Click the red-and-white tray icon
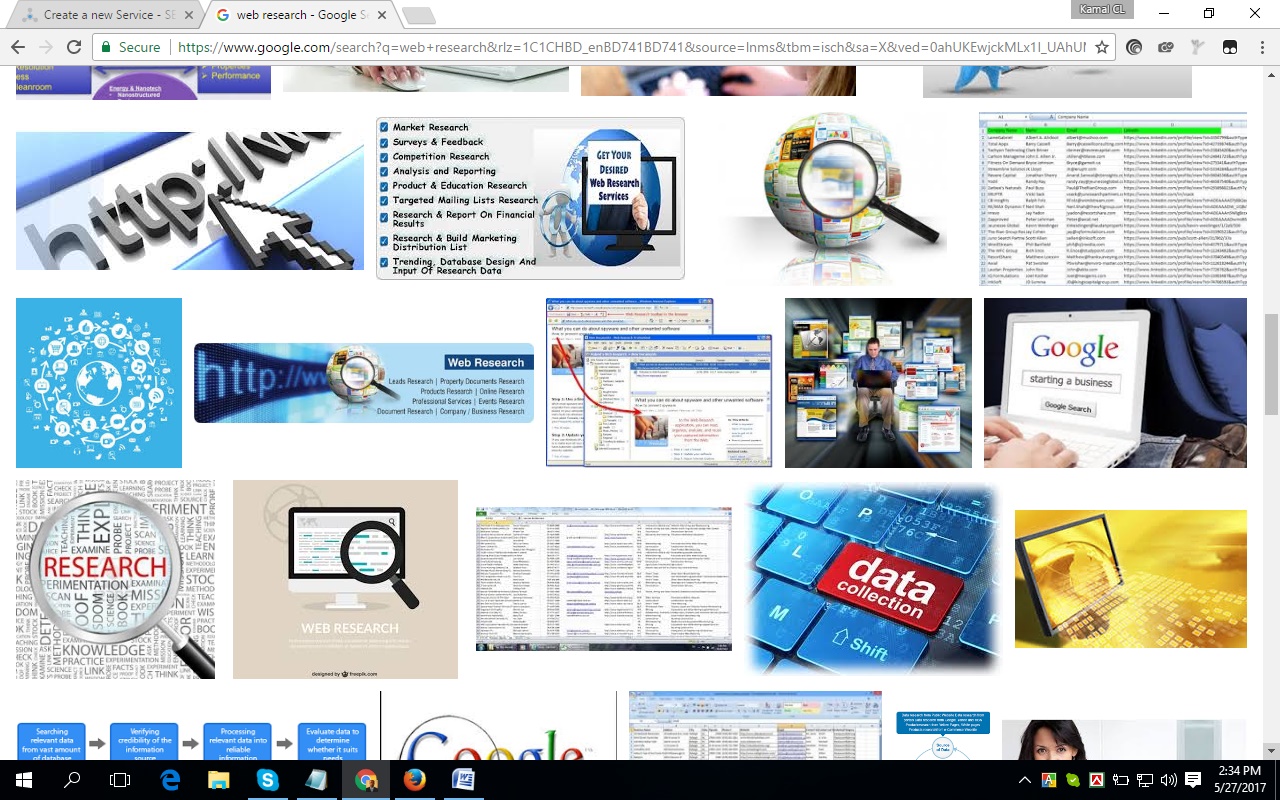1280x800 pixels. 1097,780
